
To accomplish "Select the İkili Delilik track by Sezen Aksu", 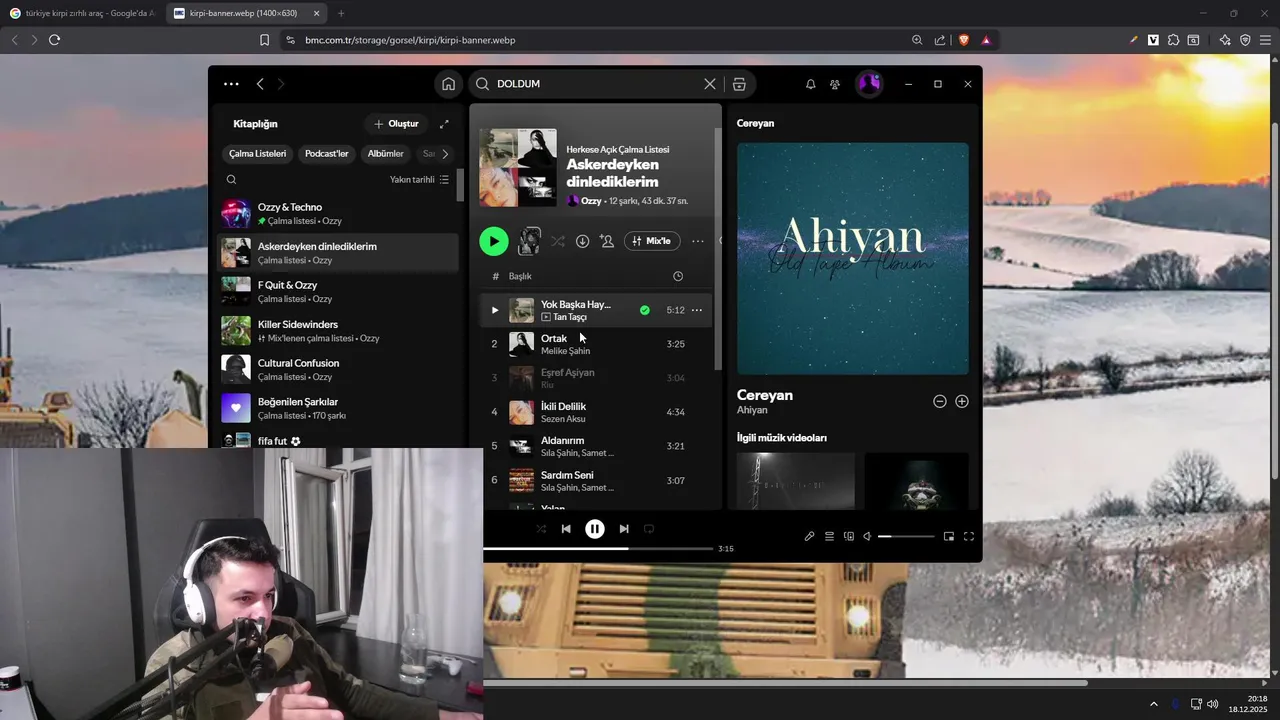I will tap(596, 412).
